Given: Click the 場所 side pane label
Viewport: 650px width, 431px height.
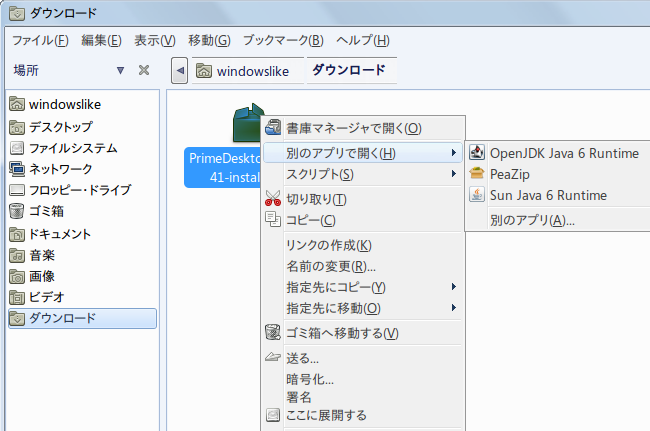Looking at the screenshot, I should coord(26,70).
